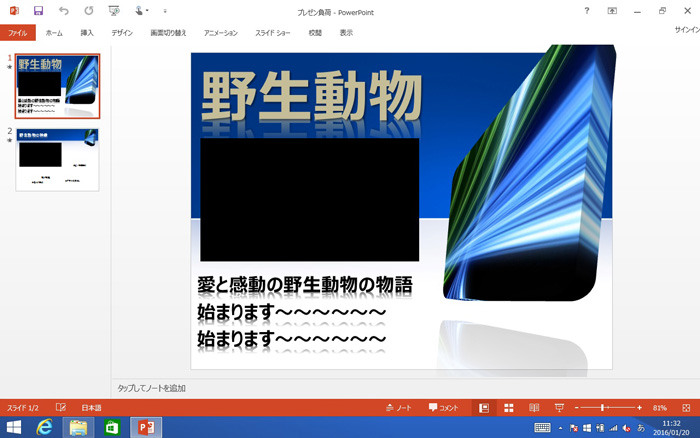Start slideshow from beginning icon
The image size is (700, 438).
(x=114, y=11)
